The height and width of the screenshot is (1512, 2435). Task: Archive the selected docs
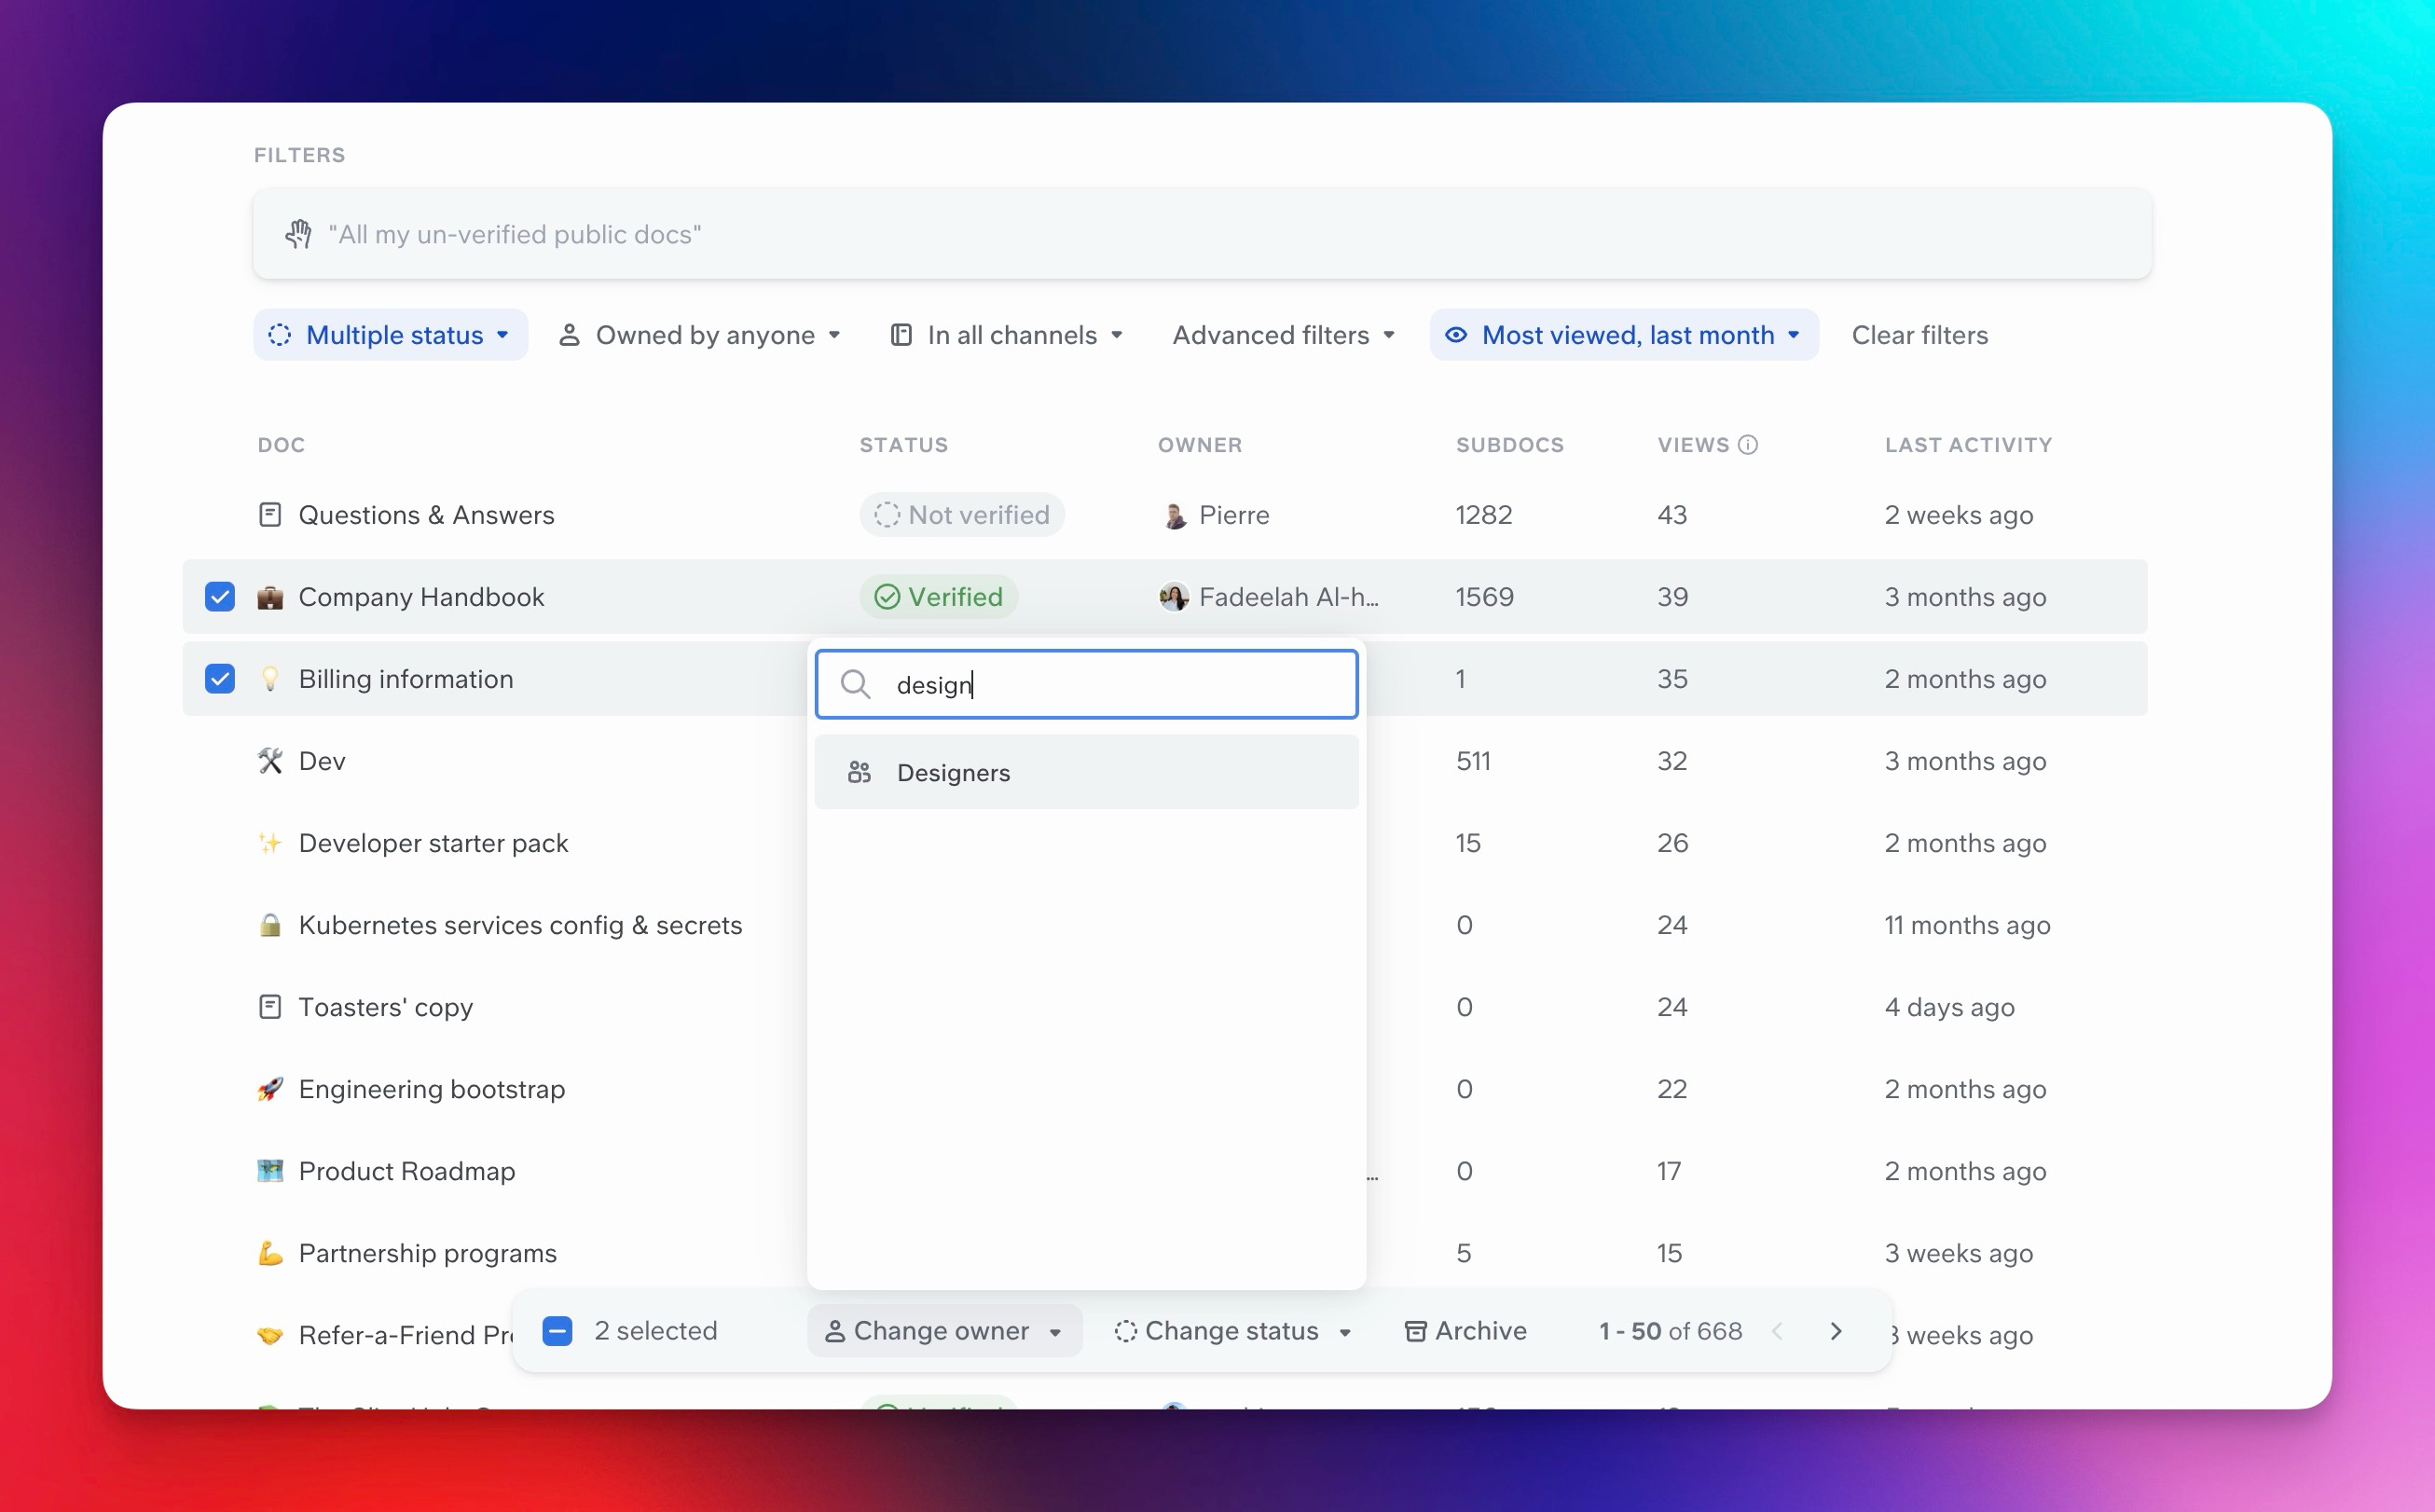(x=1466, y=1331)
